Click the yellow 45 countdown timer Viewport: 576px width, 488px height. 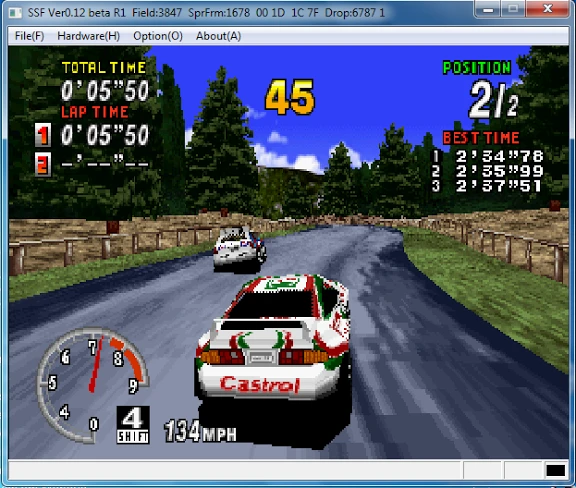point(290,97)
